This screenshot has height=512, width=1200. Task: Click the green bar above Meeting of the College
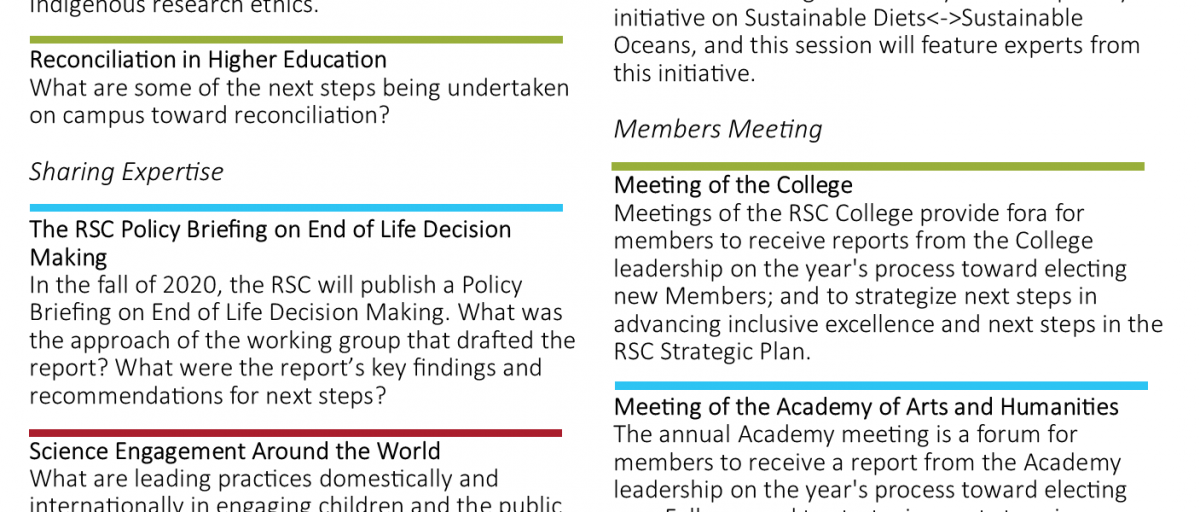(x=878, y=166)
